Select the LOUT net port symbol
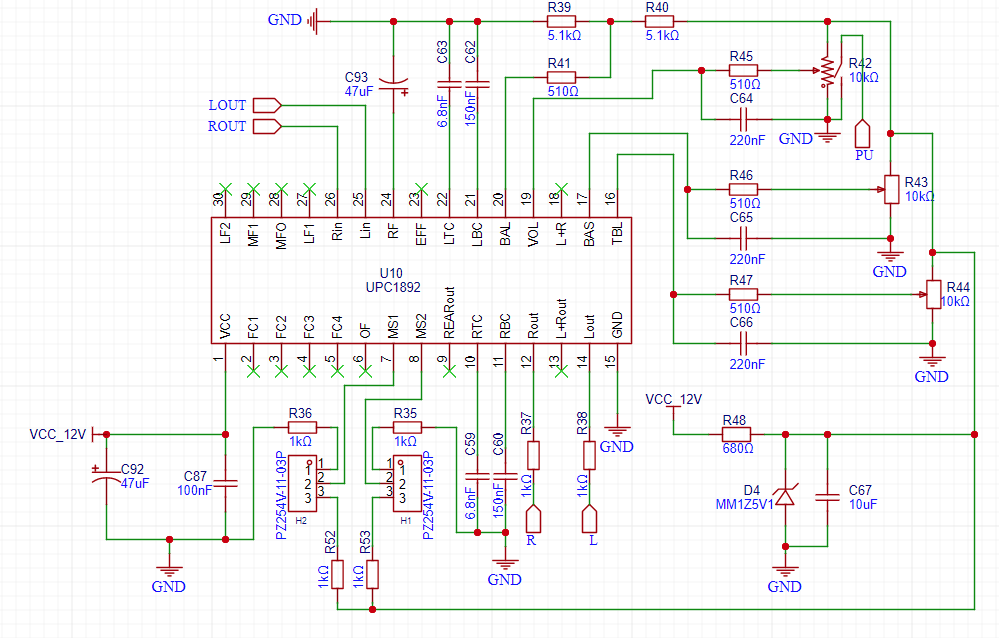This screenshot has height=638, width=999. click(x=267, y=105)
